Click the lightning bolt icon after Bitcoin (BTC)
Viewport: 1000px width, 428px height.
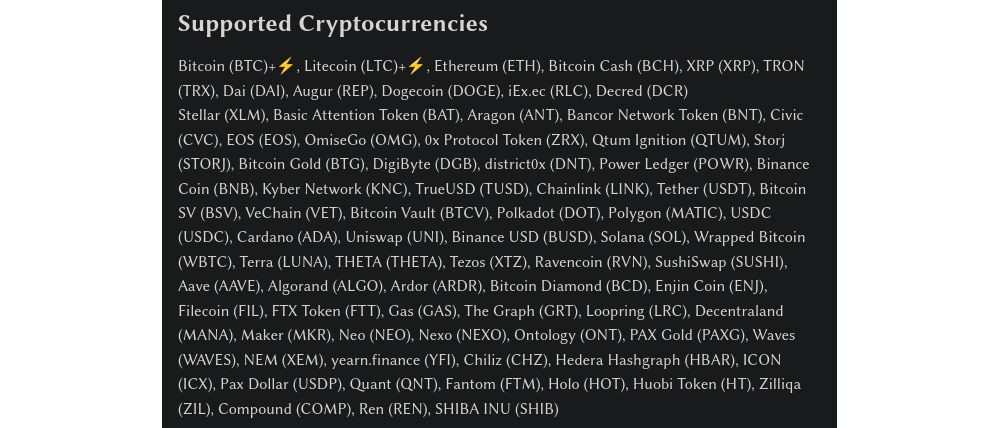(x=285, y=66)
